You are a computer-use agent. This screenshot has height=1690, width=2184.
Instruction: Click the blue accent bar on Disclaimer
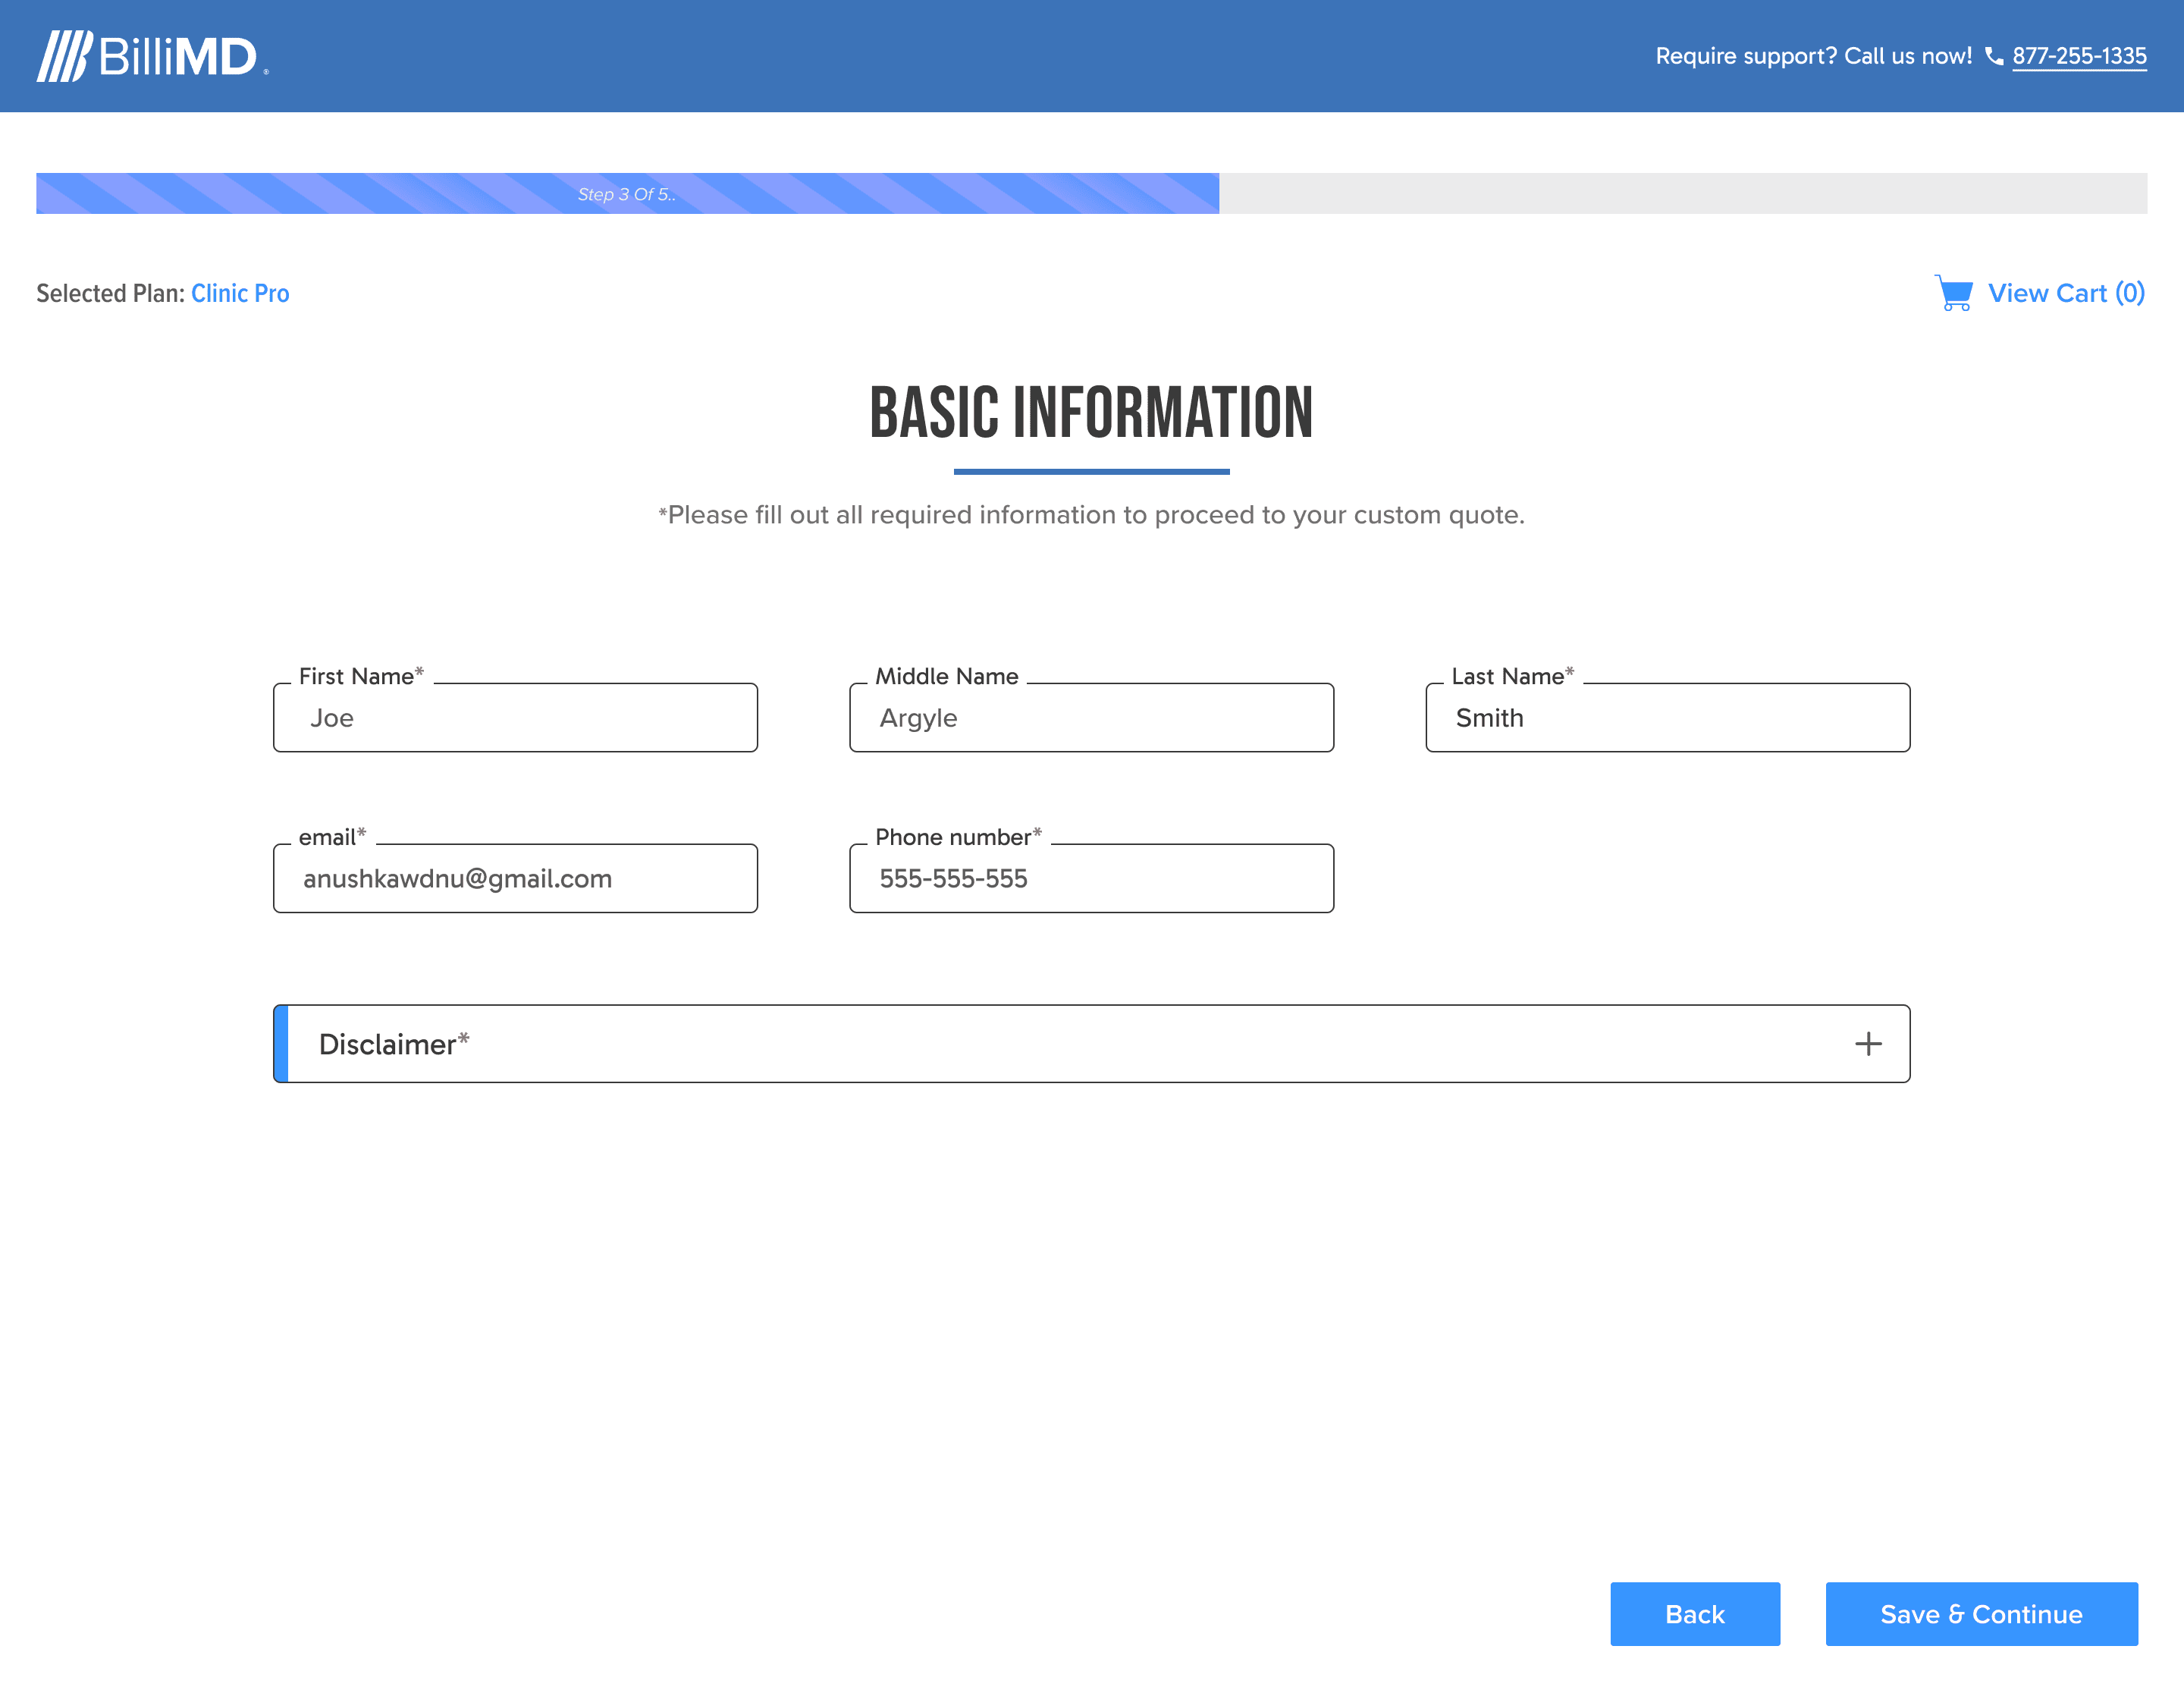(281, 1044)
